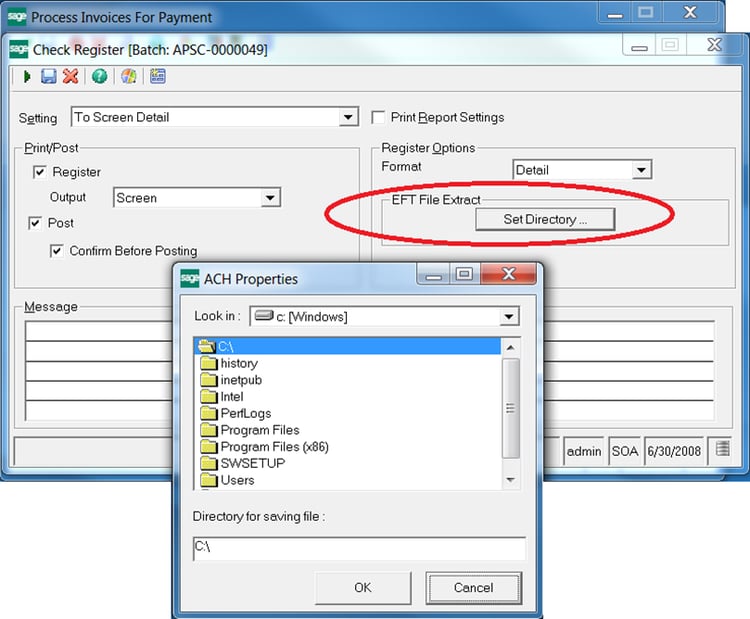Disable Confirm Before Posting checkbox
This screenshot has width=750, height=619.
click(57, 251)
